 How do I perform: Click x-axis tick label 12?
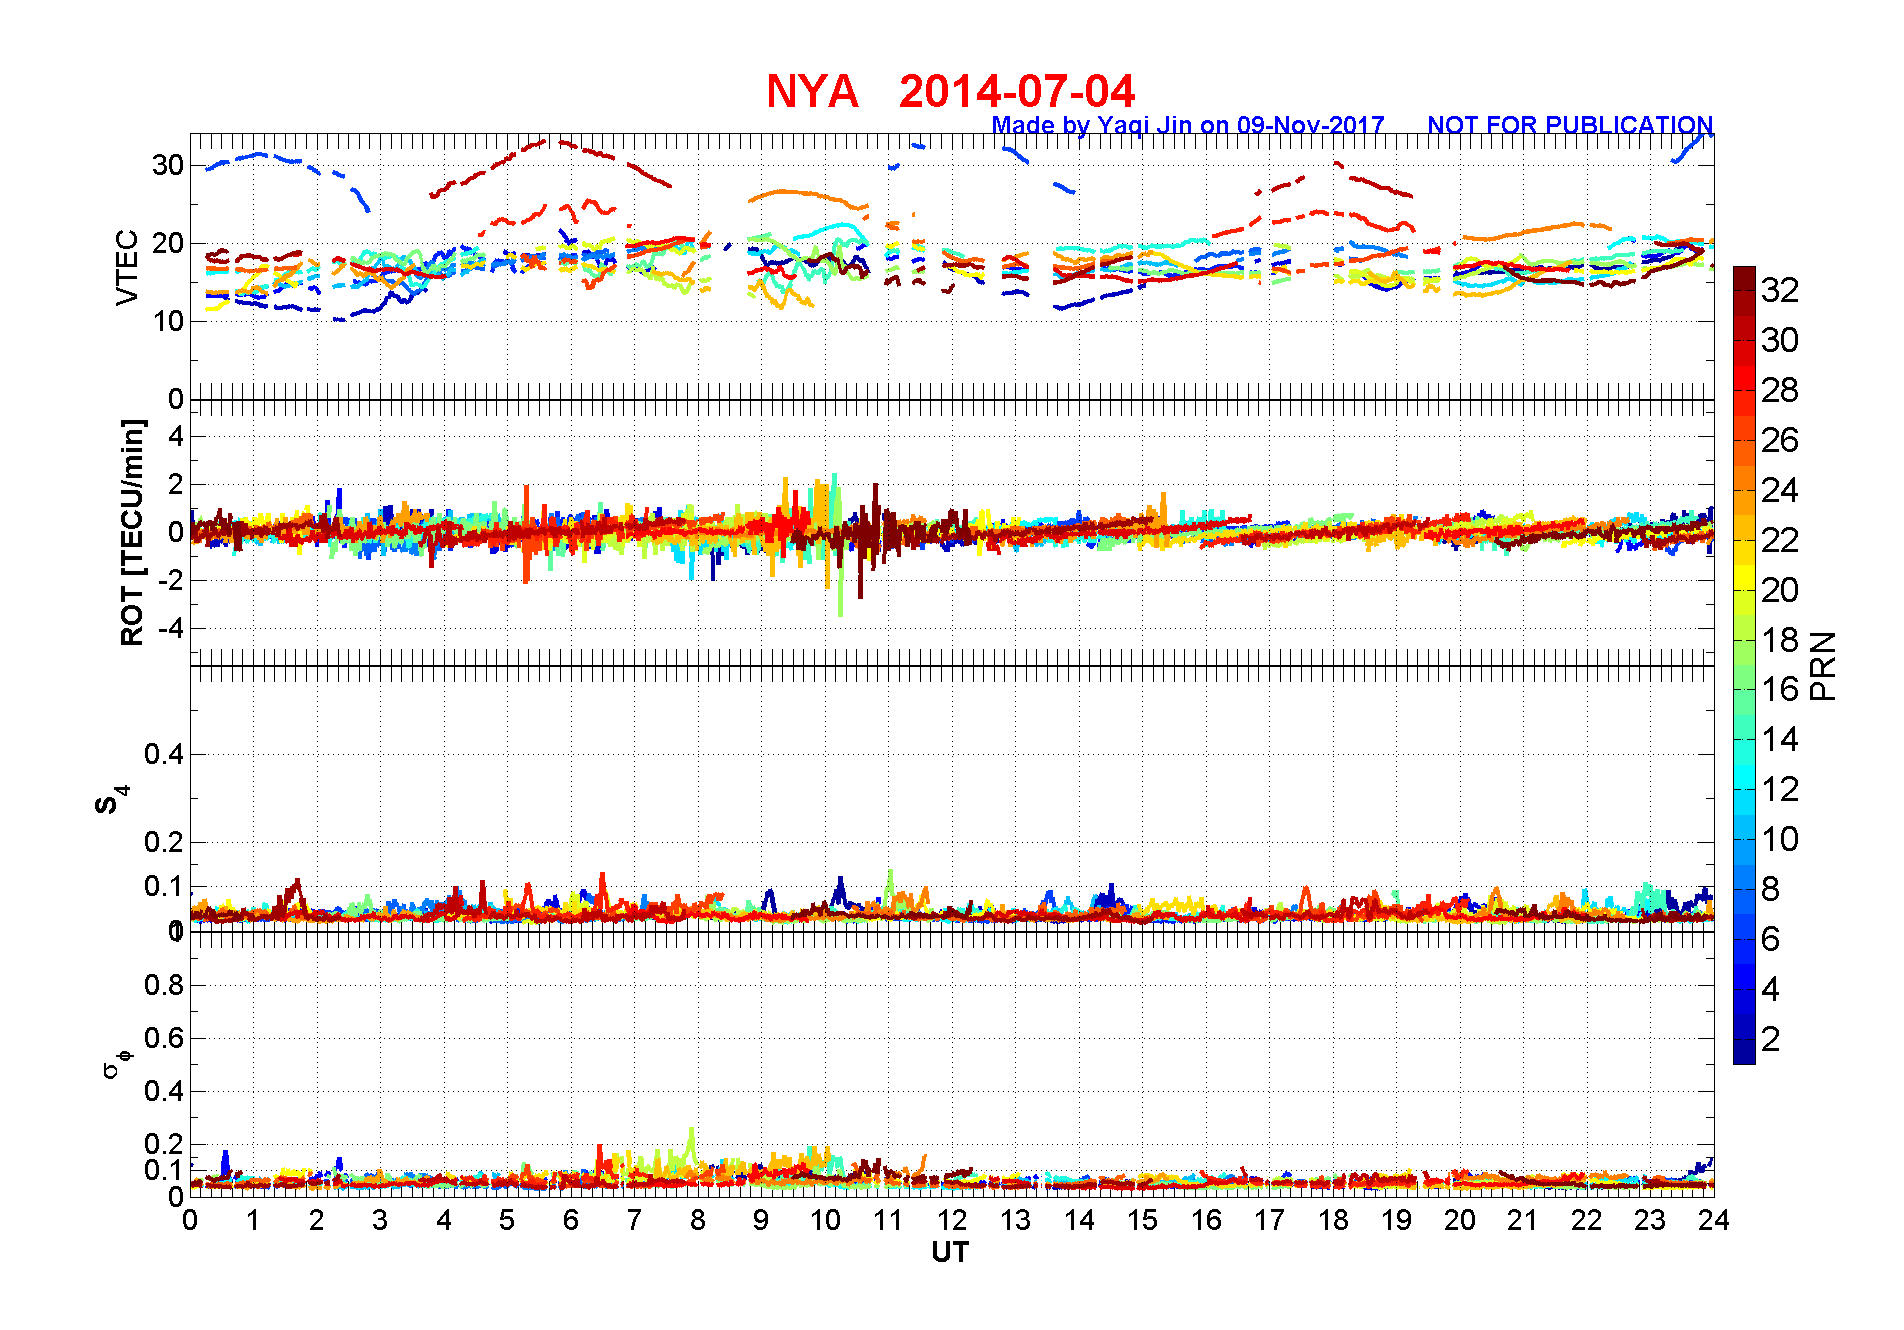coord(952,1220)
